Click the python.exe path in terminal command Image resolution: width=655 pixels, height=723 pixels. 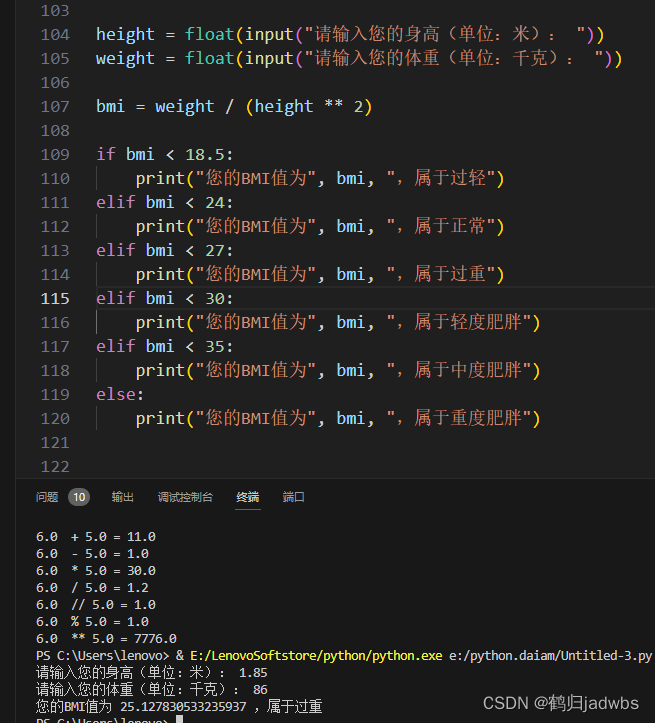click(316, 656)
